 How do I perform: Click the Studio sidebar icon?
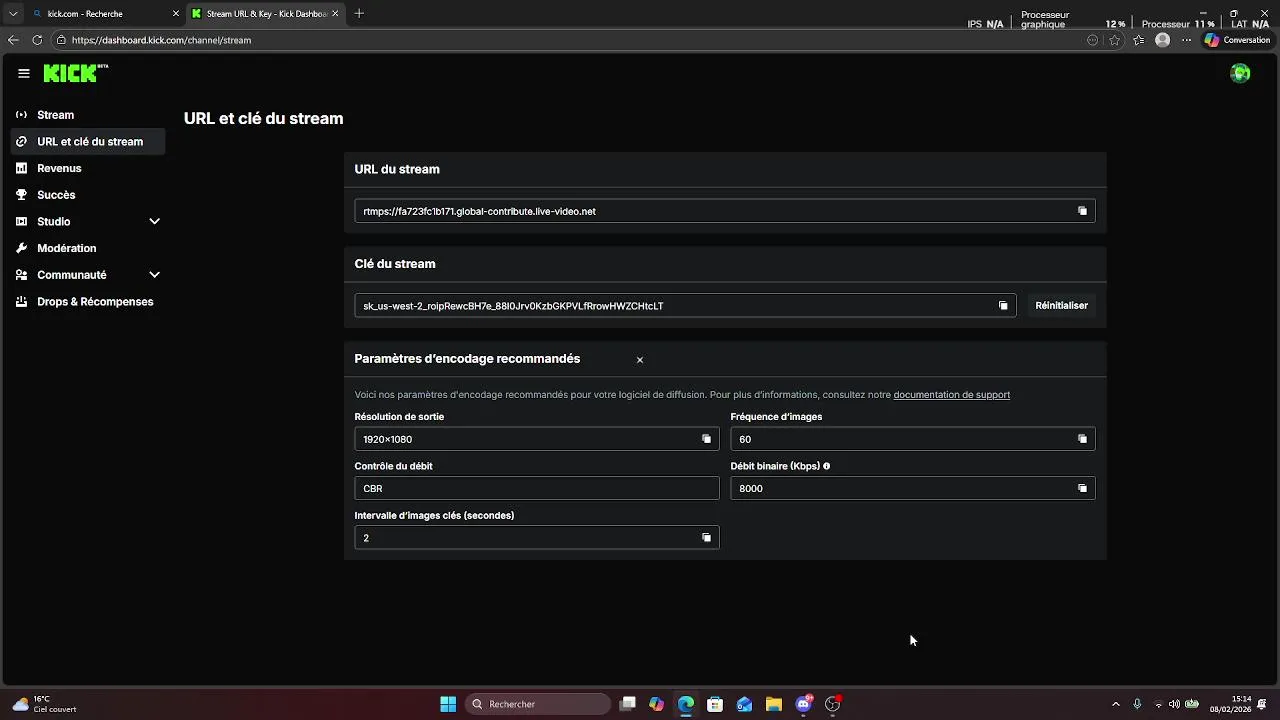(x=22, y=222)
